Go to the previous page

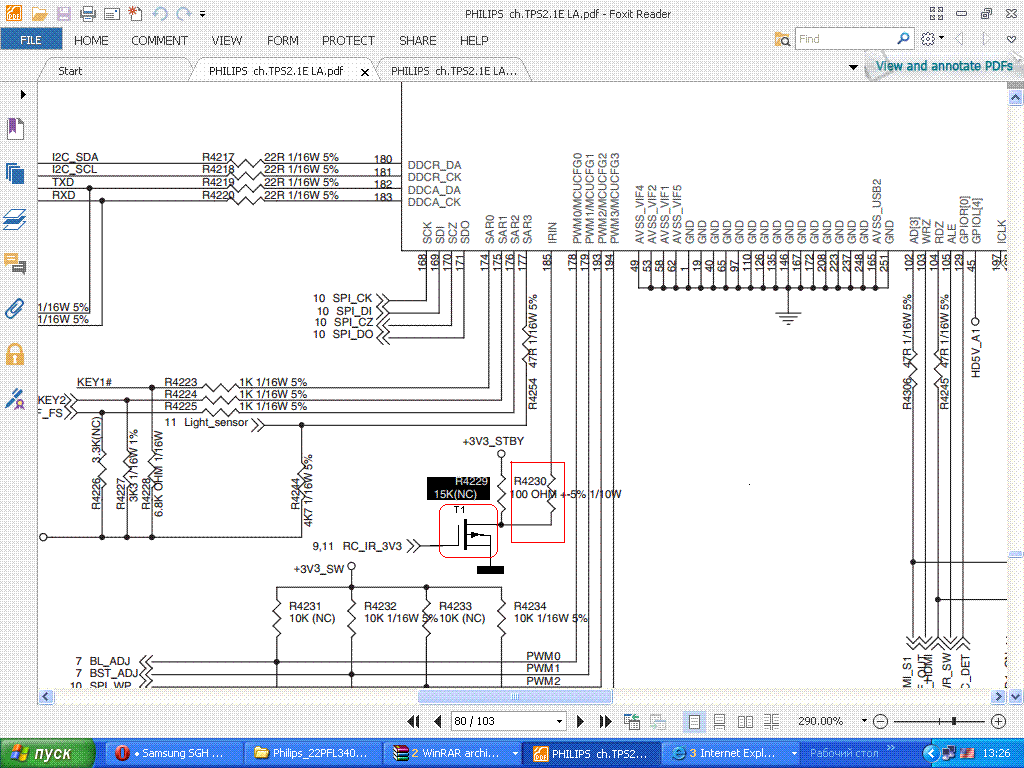click(438, 722)
